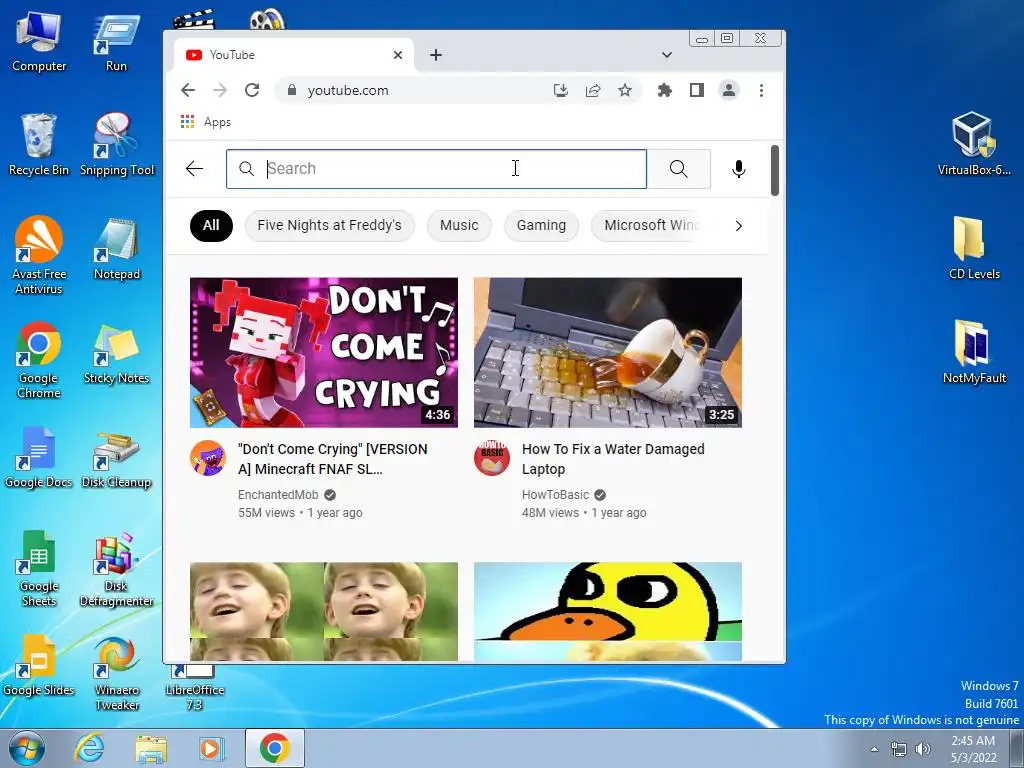This screenshot has width=1024, height=768.
Task: Launch Internet Explorer from taskbar
Action: pyautogui.click(x=89, y=748)
